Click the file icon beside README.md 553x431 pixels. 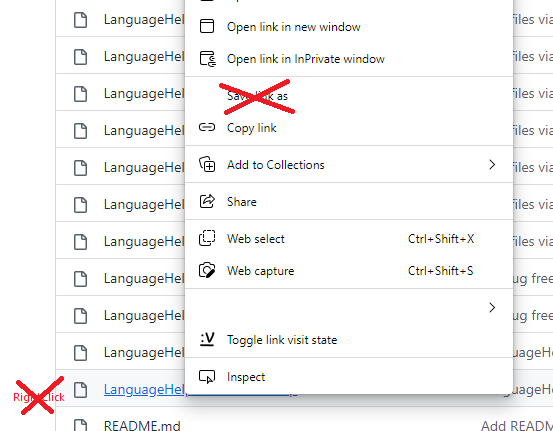coord(80,425)
